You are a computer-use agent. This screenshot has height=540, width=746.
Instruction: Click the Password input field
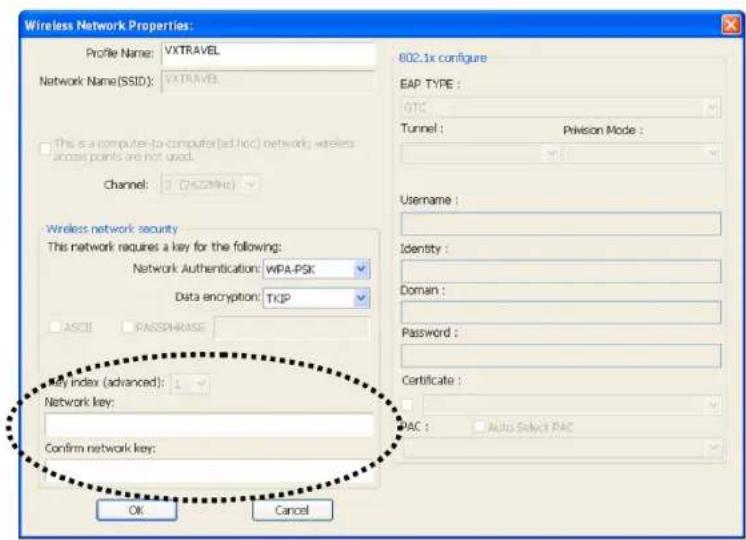click(x=560, y=355)
